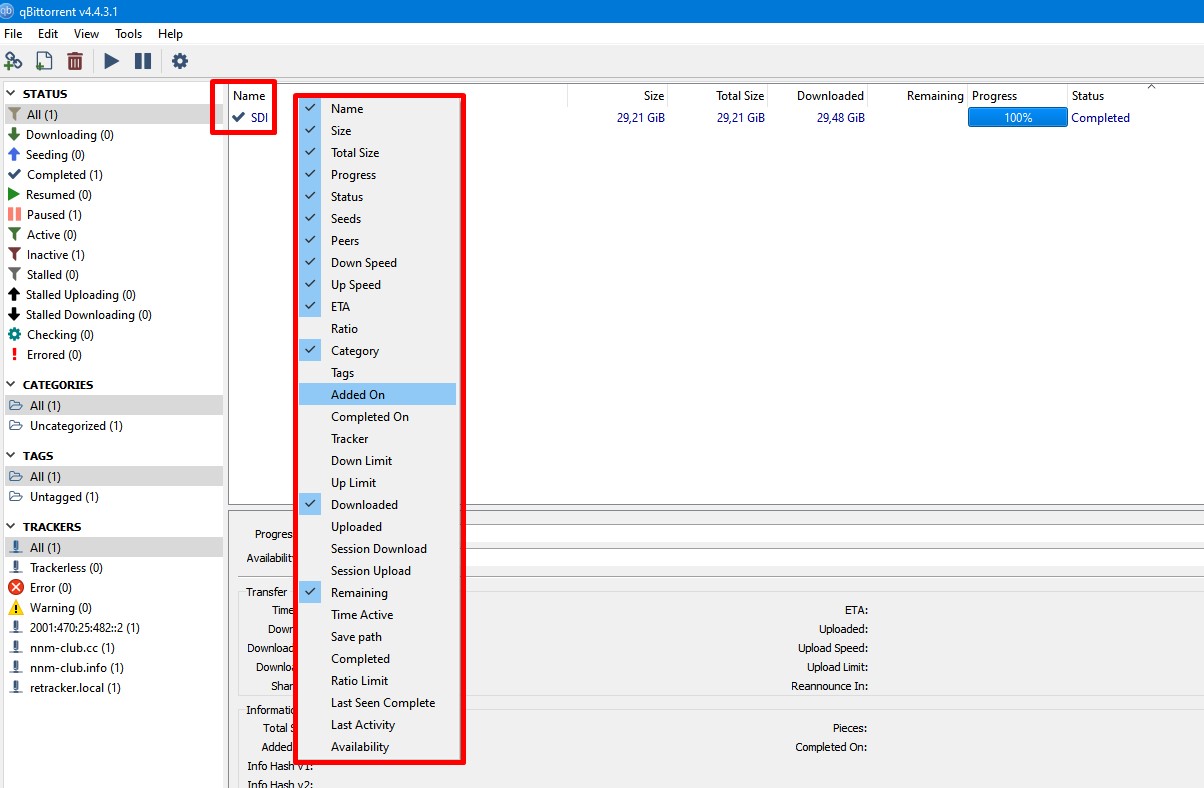Sort by the Name column header
The height and width of the screenshot is (788, 1204).
coord(249,96)
